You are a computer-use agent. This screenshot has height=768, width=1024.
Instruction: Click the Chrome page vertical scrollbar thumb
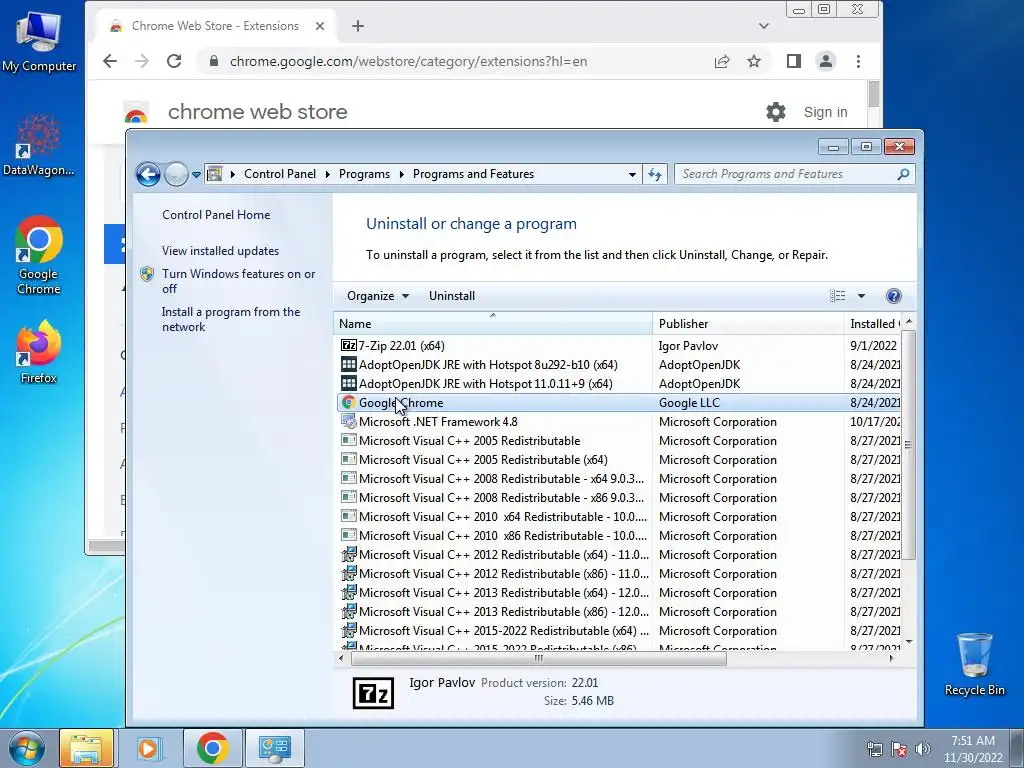[x=874, y=93]
